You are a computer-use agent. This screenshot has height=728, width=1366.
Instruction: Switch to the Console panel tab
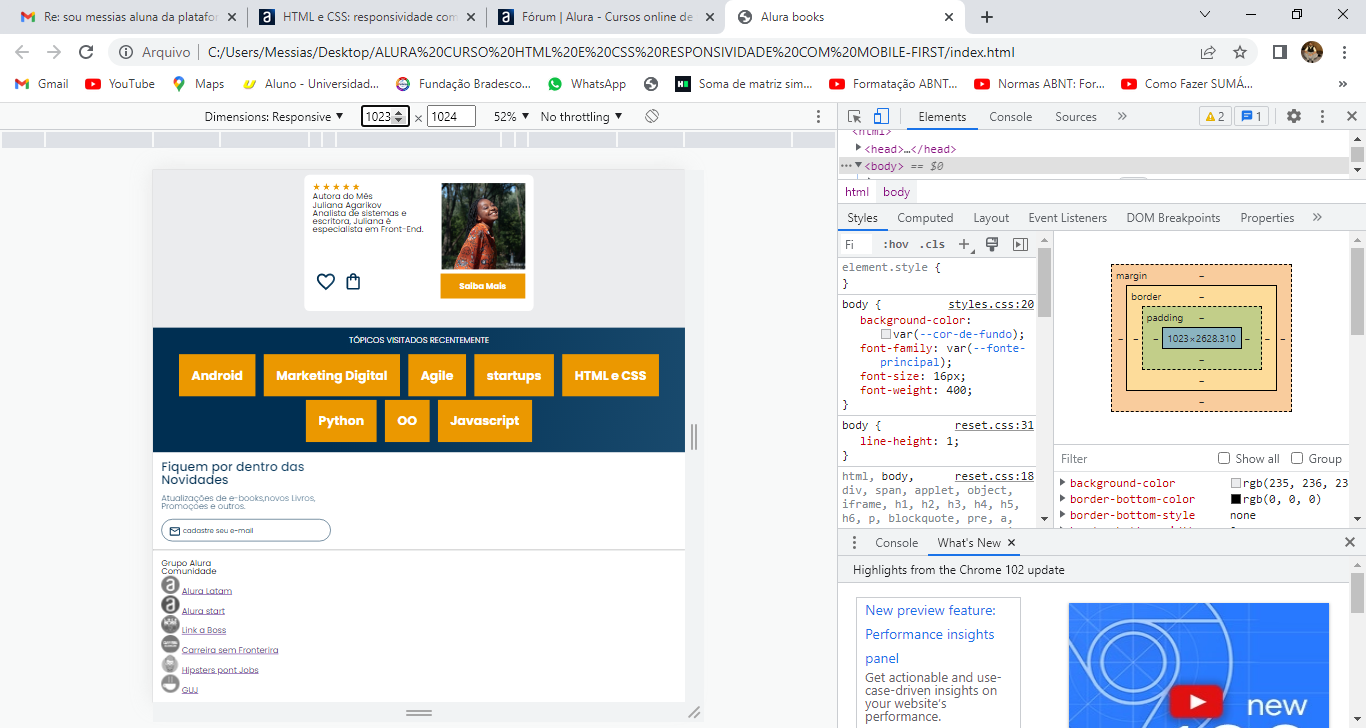pyautogui.click(x=1010, y=117)
